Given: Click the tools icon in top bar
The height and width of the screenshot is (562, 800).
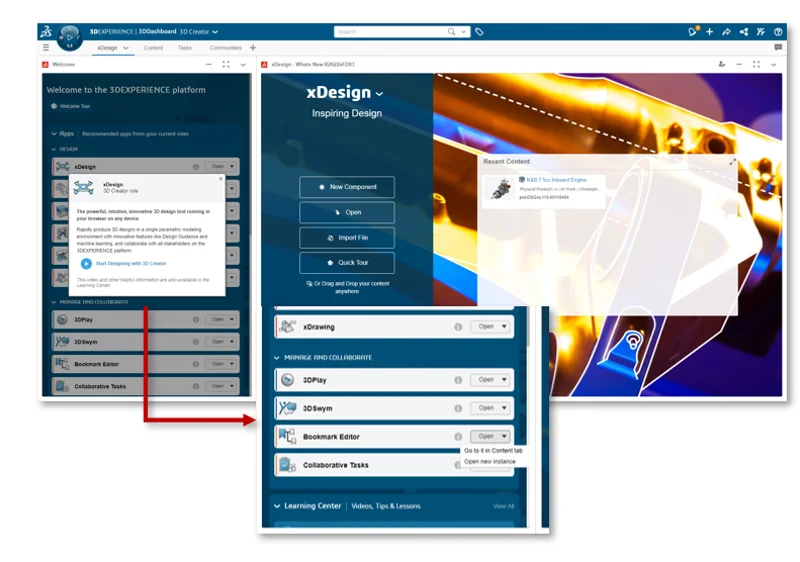Looking at the screenshot, I should point(761,32).
